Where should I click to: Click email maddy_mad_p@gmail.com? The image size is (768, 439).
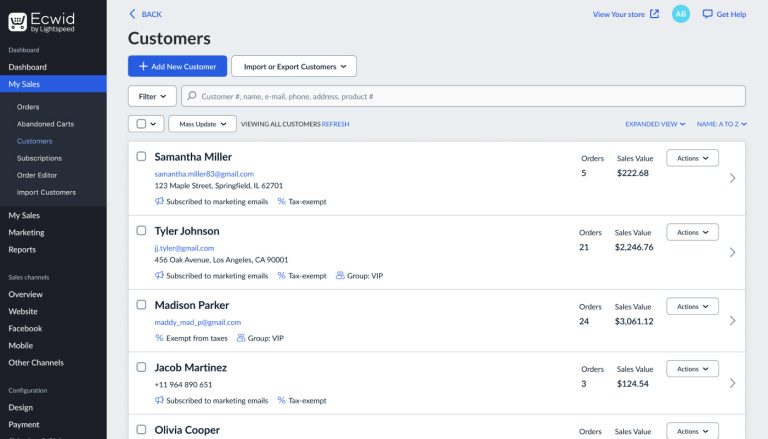click(198, 322)
